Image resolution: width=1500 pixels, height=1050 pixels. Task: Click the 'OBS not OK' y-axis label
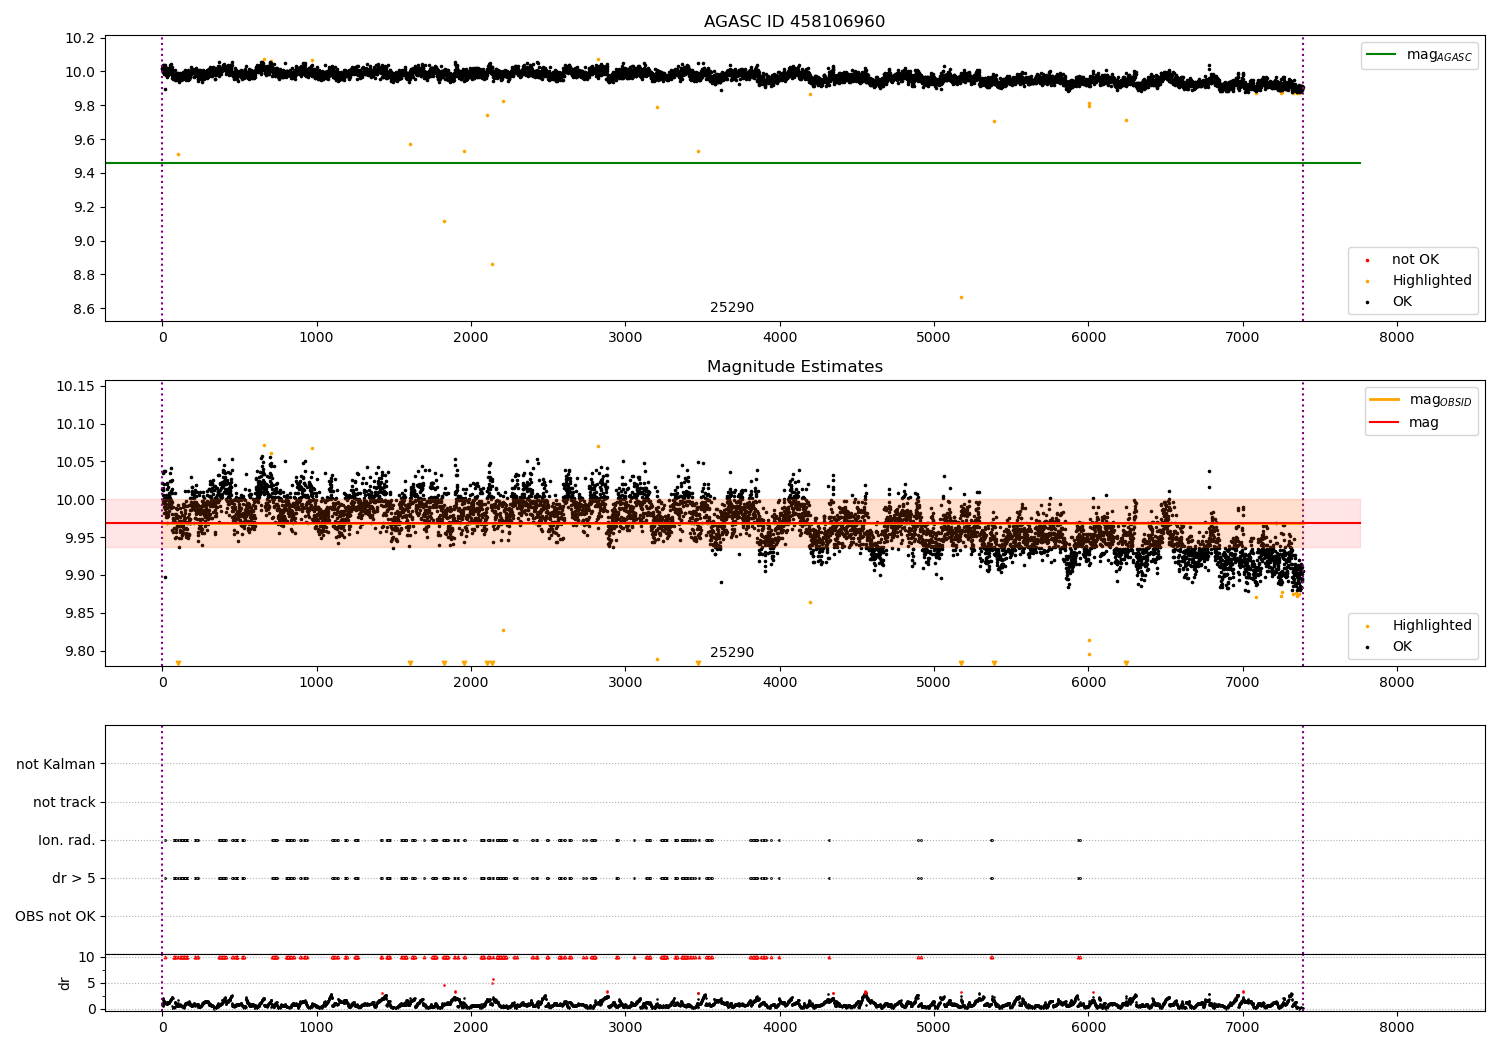point(55,917)
